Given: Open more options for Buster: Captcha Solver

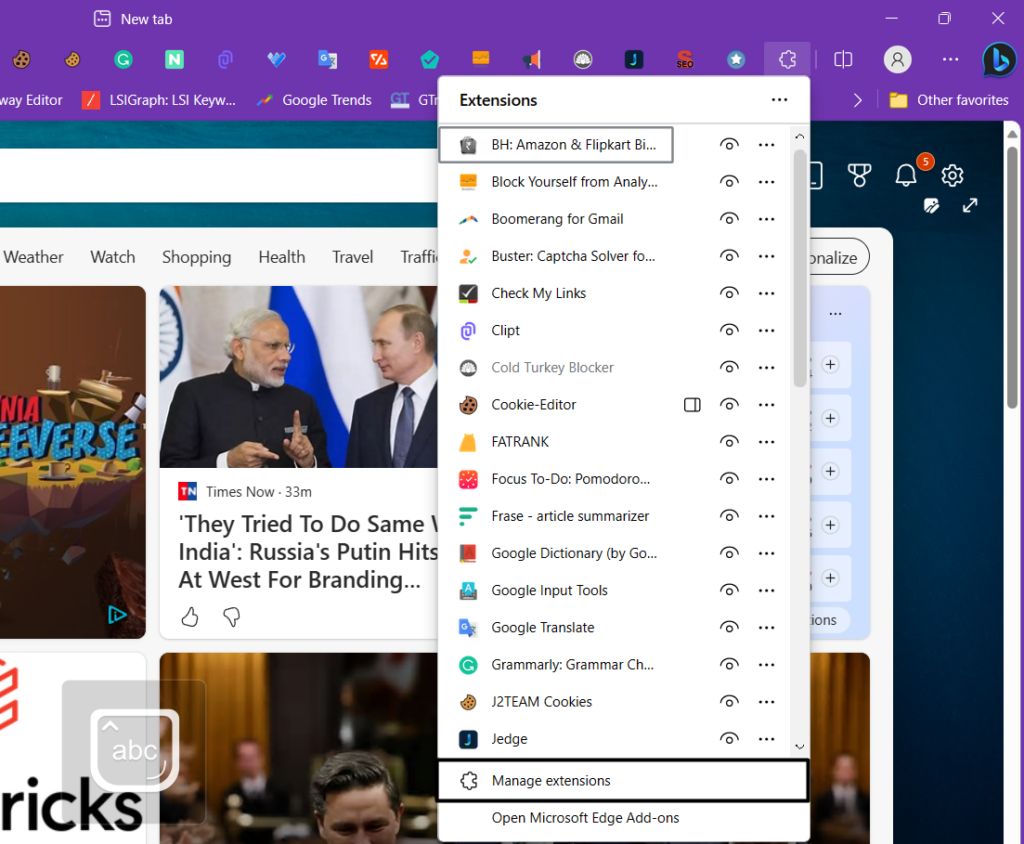Looking at the screenshot, I should click(766, 256).
